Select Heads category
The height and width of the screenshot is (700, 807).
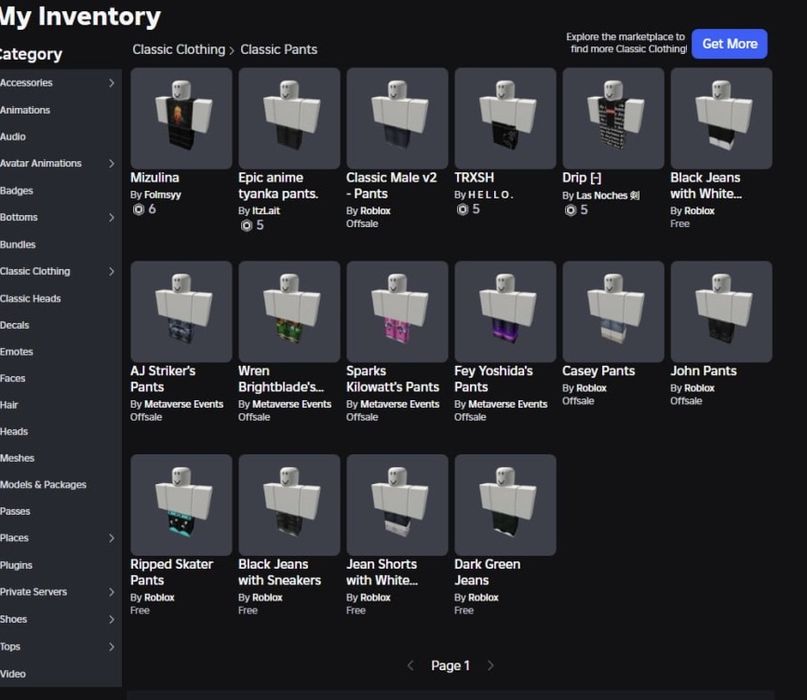[14, 432]
